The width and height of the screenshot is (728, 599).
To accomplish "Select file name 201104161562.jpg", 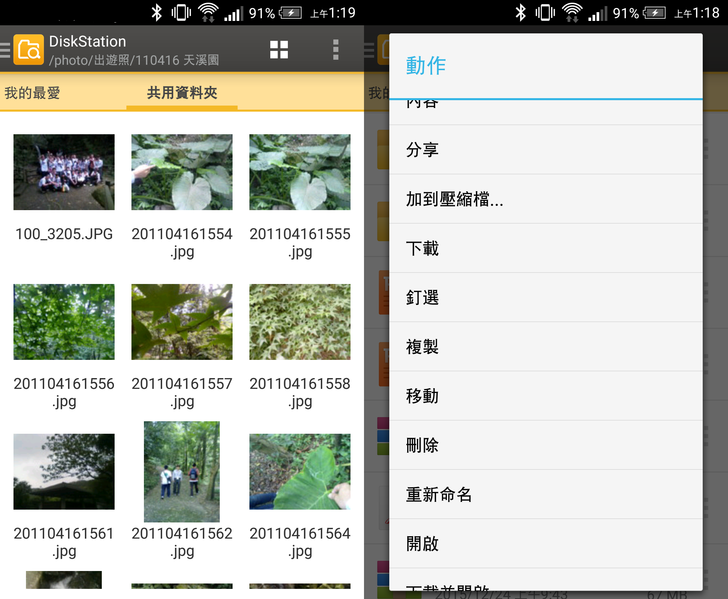I will point(182,543).
